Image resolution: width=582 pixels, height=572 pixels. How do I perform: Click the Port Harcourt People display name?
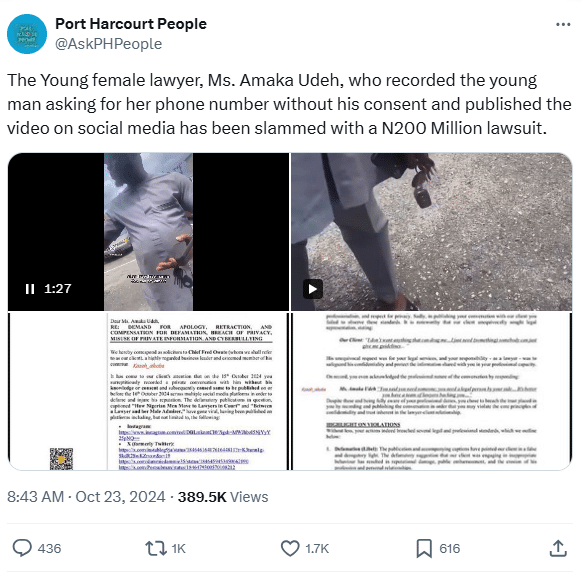131,24
